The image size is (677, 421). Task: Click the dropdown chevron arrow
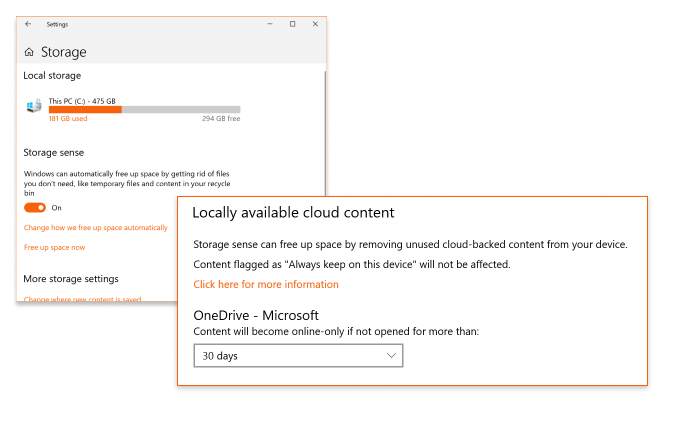coord(391,356)
